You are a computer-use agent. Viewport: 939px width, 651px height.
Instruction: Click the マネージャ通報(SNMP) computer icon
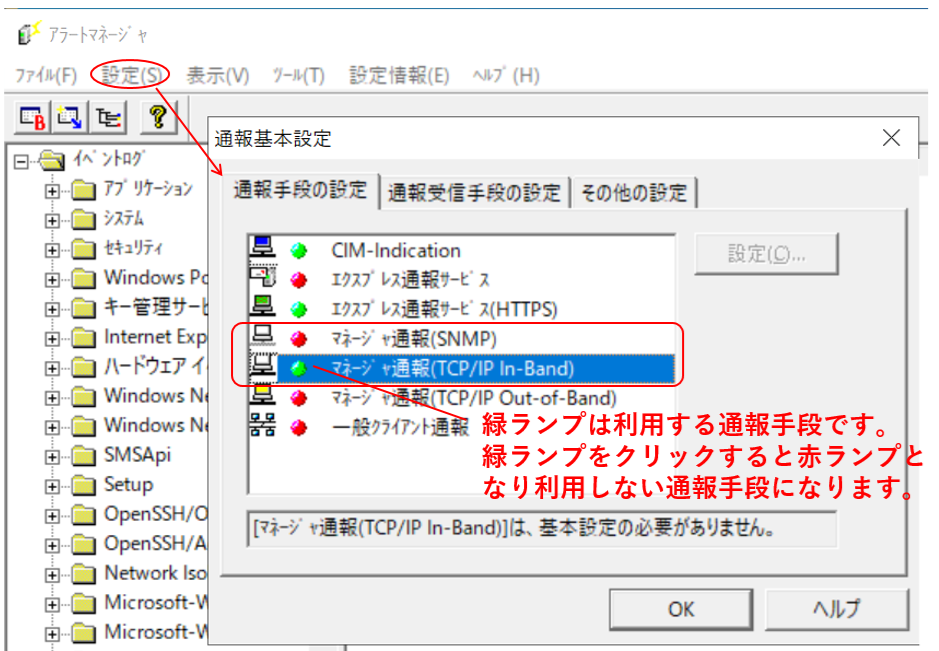point(262,338)
